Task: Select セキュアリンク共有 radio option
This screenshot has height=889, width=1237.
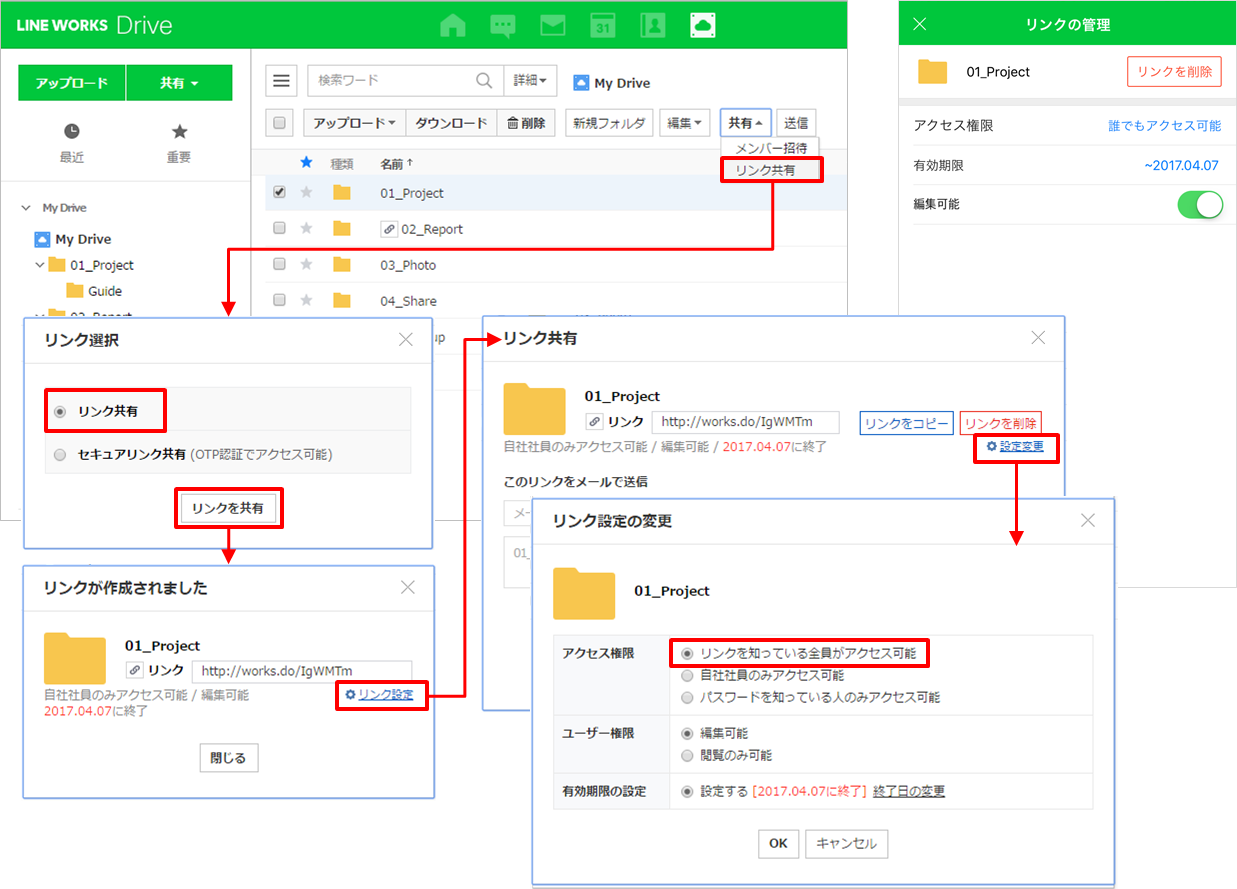Action: [61, 454]
